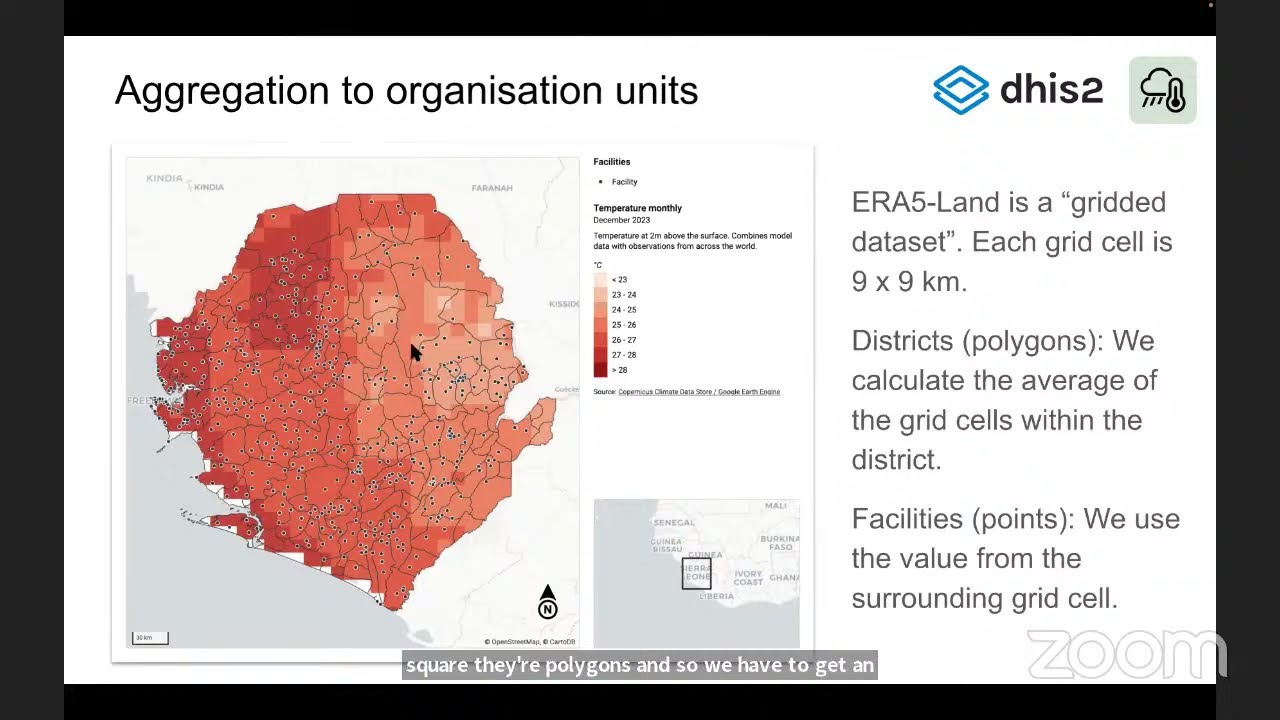Click the 'SENEGAL' label in inset map
1280x720 pixels.
pos(673,523)
